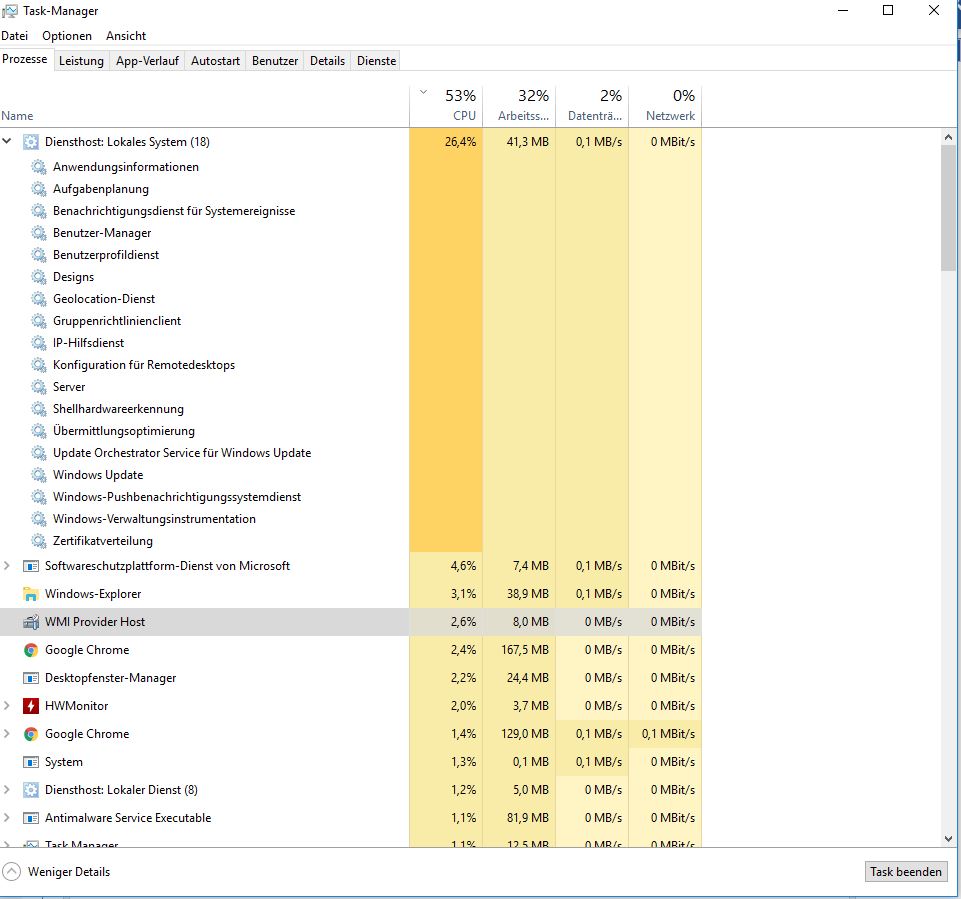
Task: Click the gear icon beside Windows Update service
Action: click(39, 475)
